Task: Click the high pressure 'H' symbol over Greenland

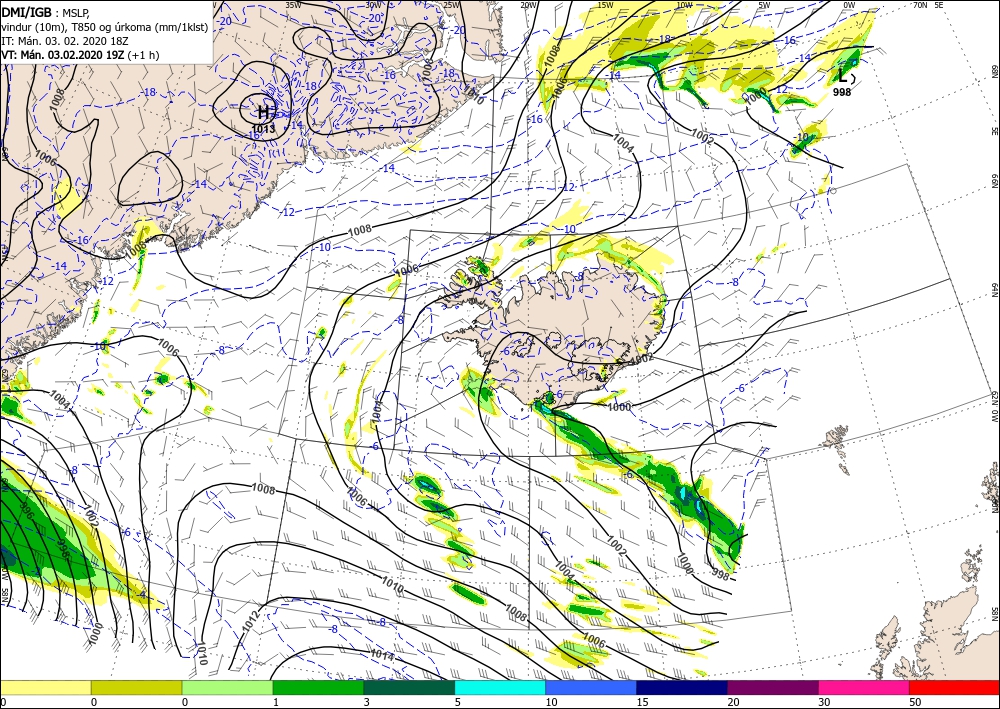Action: pyautogui.click(x=265, y=113)
